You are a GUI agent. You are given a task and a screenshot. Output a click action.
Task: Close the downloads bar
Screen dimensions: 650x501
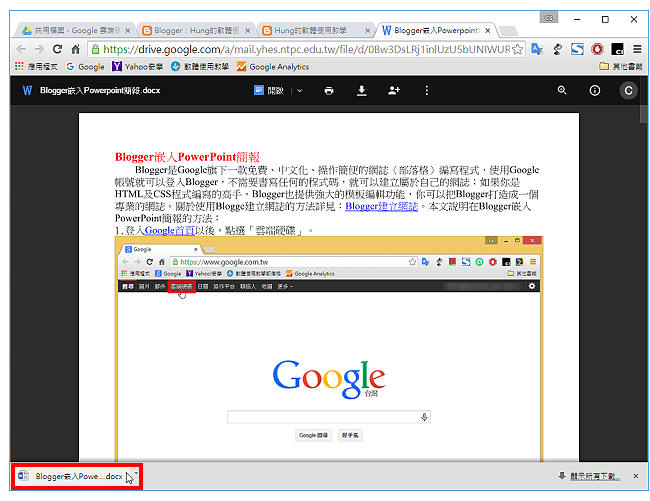coord(635,476)
